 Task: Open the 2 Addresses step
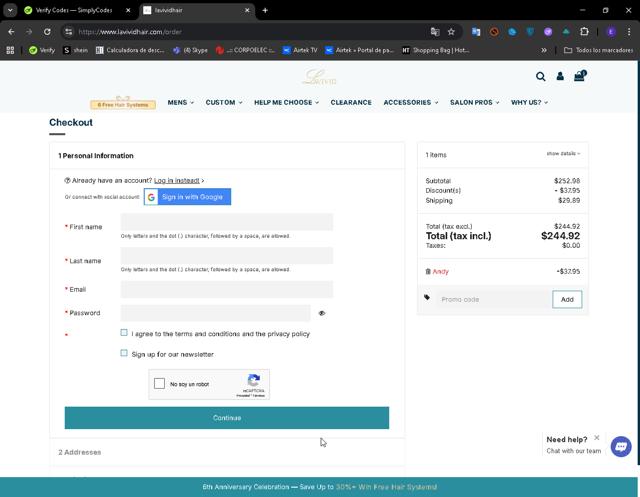[x=80, y=452]
